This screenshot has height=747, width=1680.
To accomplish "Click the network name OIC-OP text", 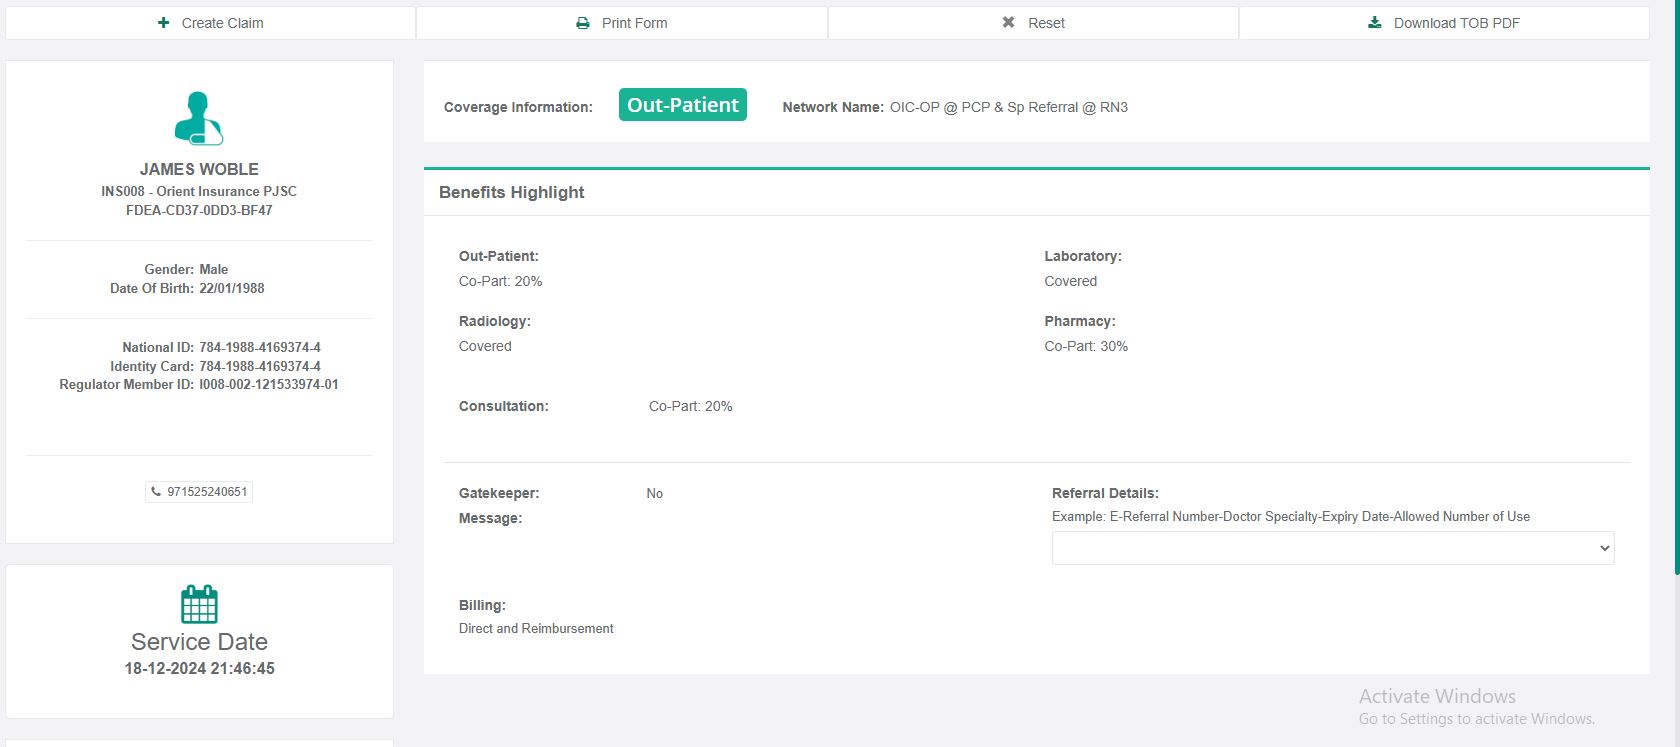I will pyautogui.click(x=1008, y=107).
